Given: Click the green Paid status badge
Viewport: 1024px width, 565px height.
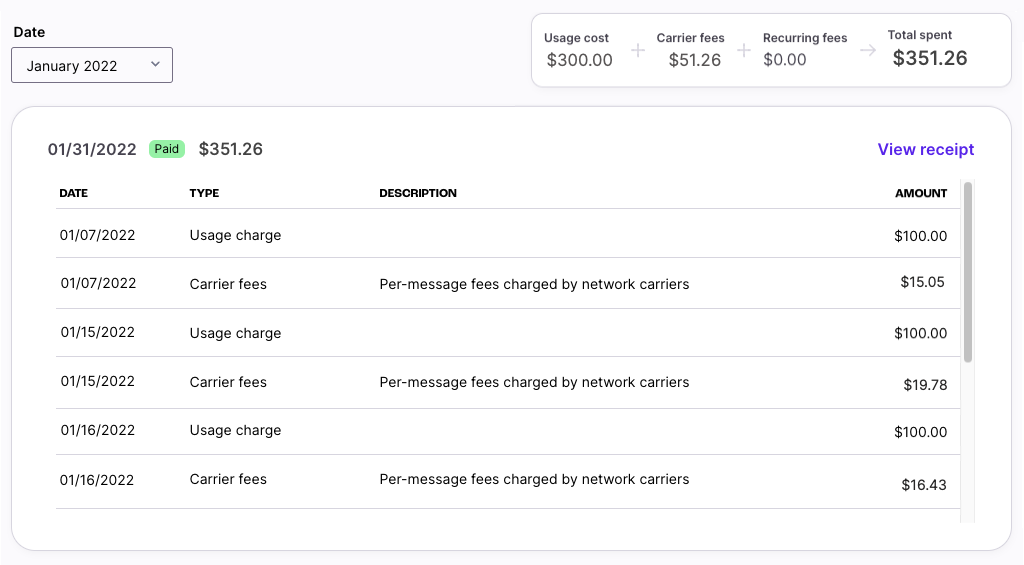Looking at the screenshot, I should 167,149.
